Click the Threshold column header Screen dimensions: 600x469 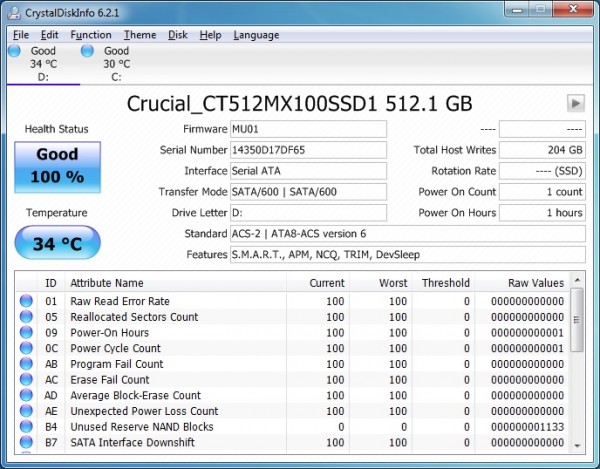tap(443, 283)
